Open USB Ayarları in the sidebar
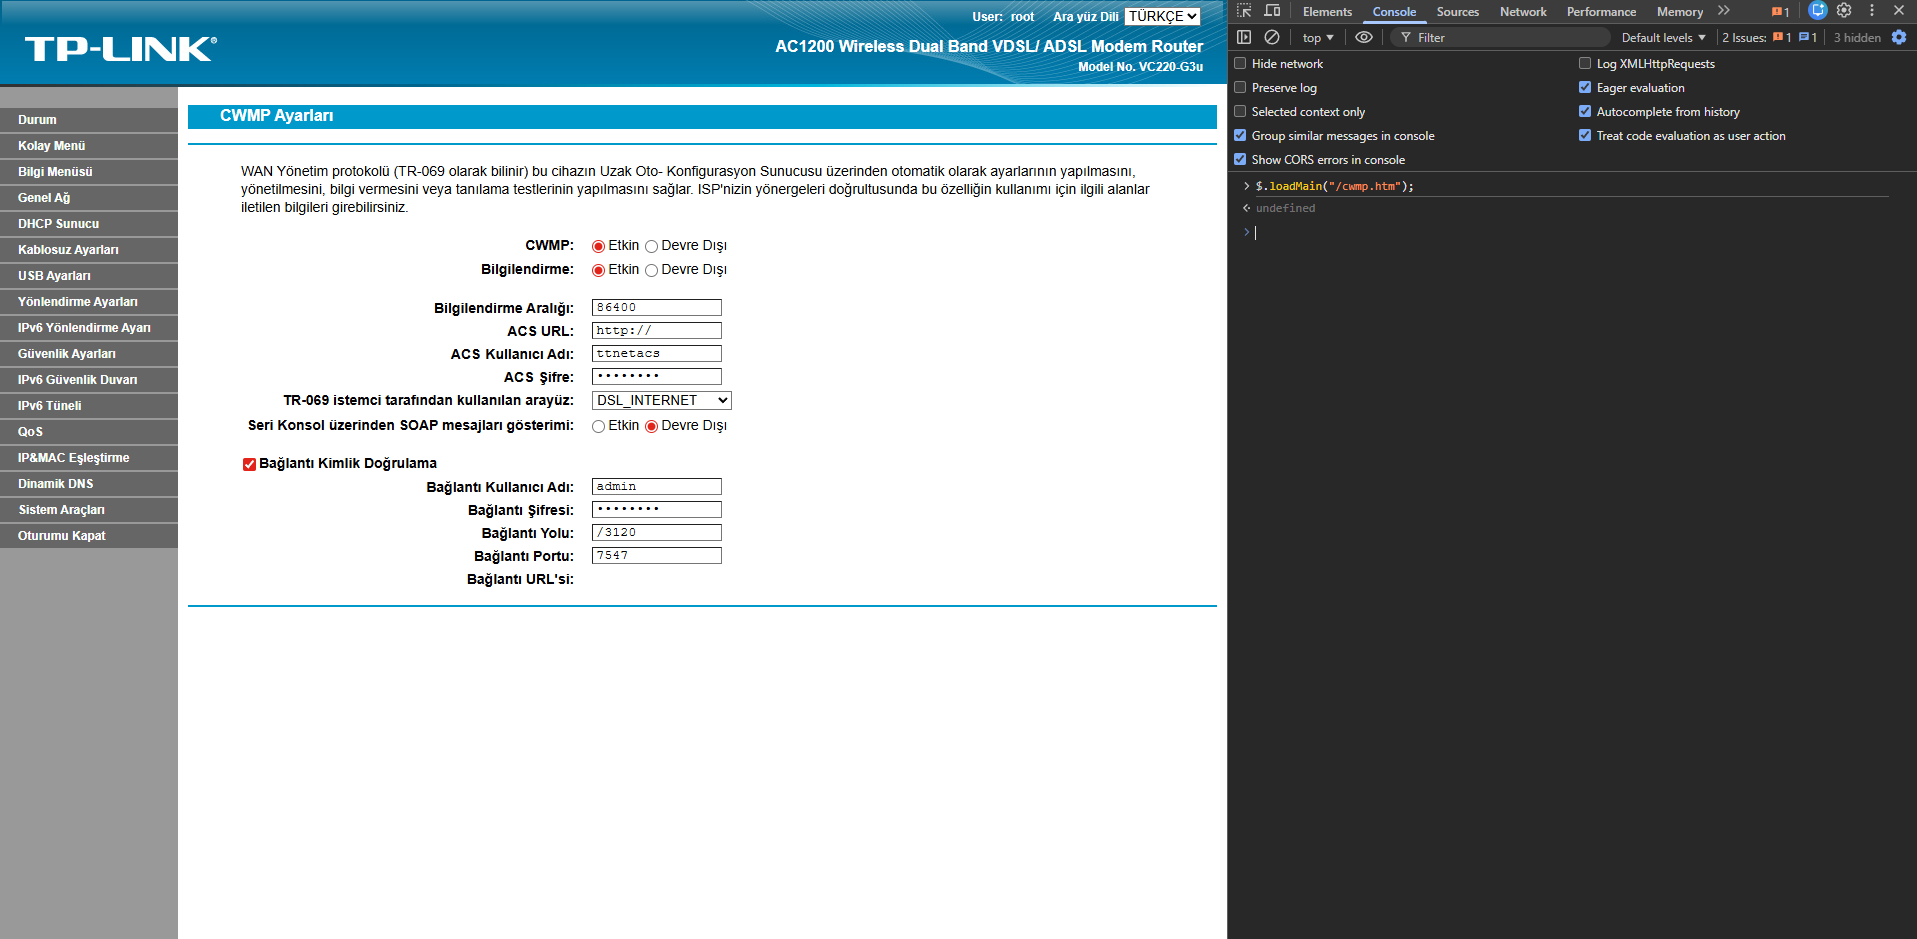 pos(89,276)
